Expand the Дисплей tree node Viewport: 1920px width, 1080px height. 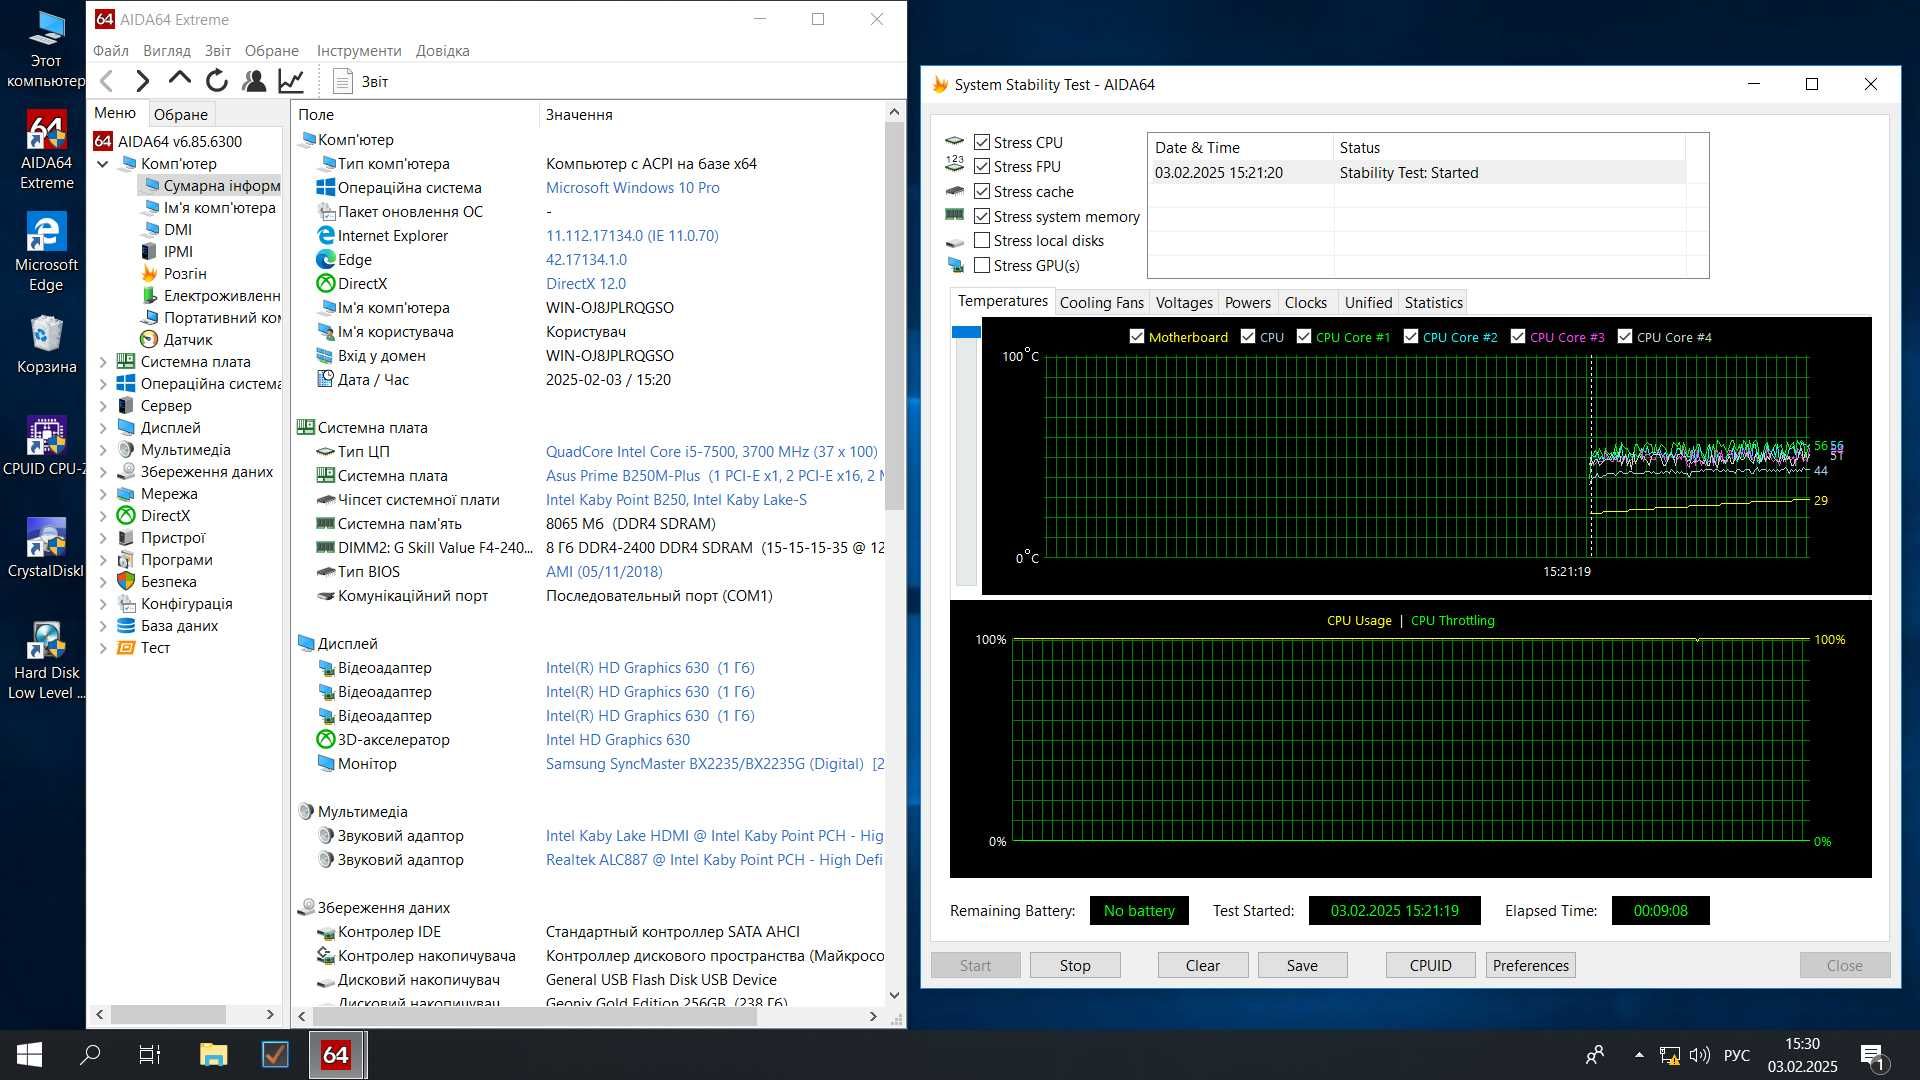103,427
